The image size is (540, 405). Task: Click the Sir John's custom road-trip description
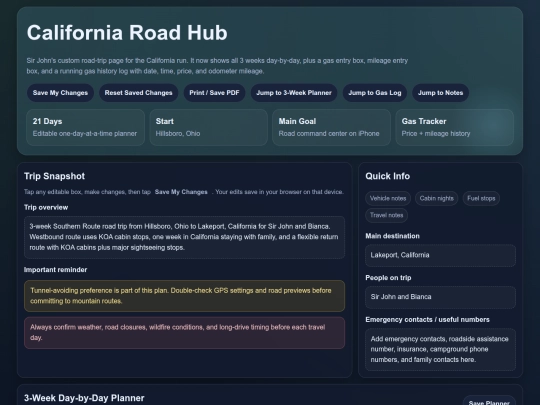217,66
